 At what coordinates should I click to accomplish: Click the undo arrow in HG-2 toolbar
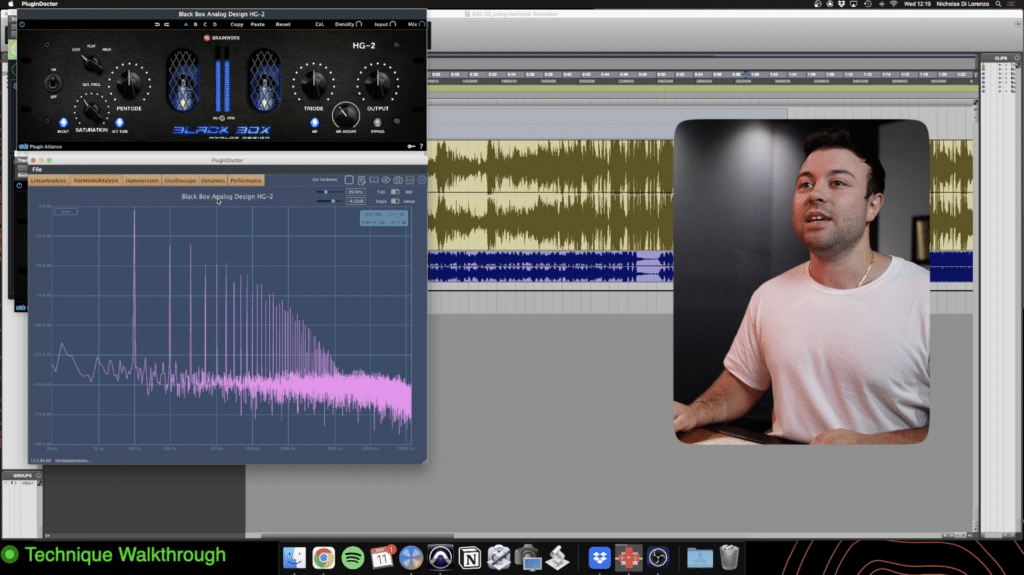point(157,24)
